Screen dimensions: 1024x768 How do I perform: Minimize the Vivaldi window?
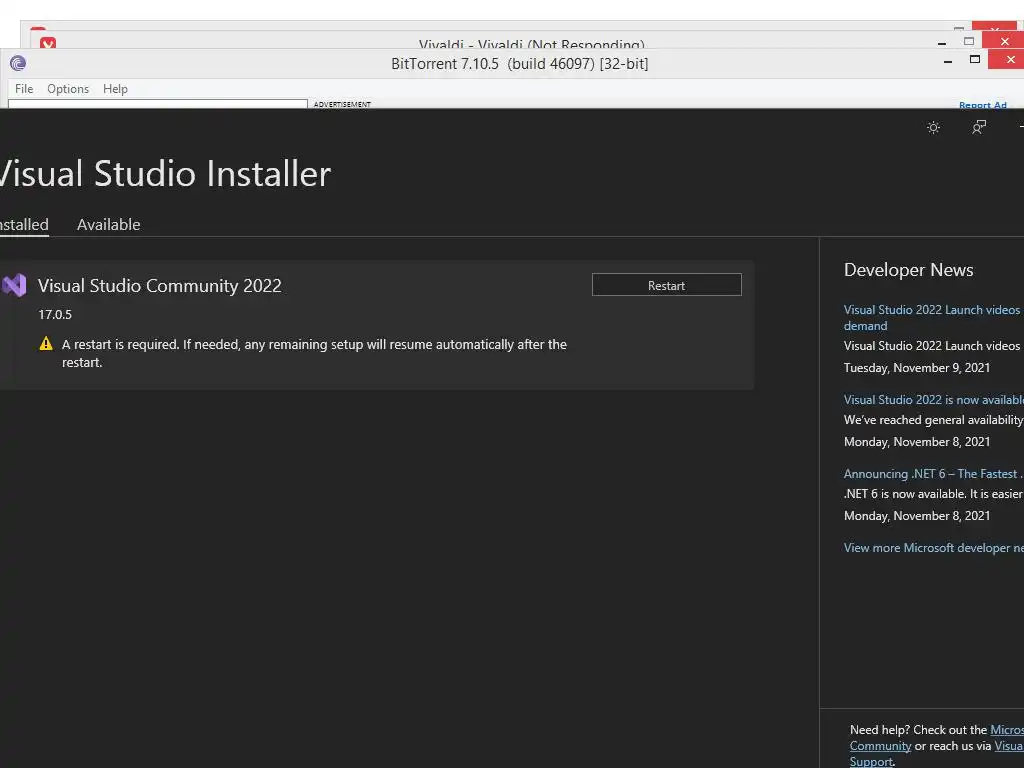tap(942, 43)
